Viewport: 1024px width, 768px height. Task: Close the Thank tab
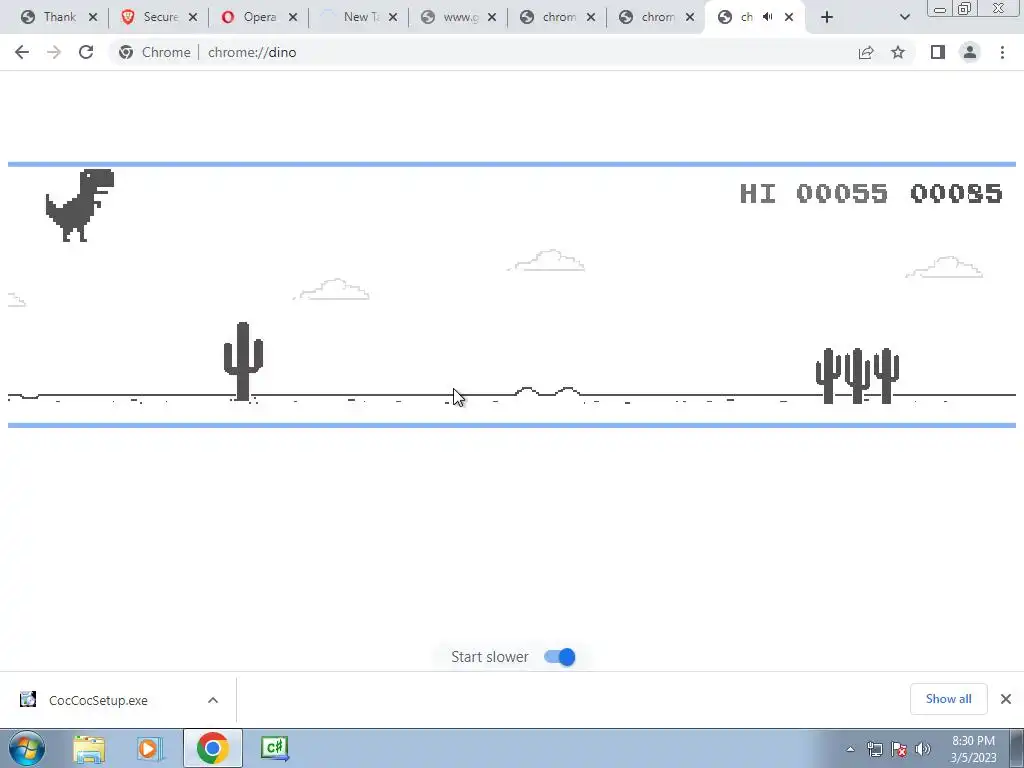[93, 18]
